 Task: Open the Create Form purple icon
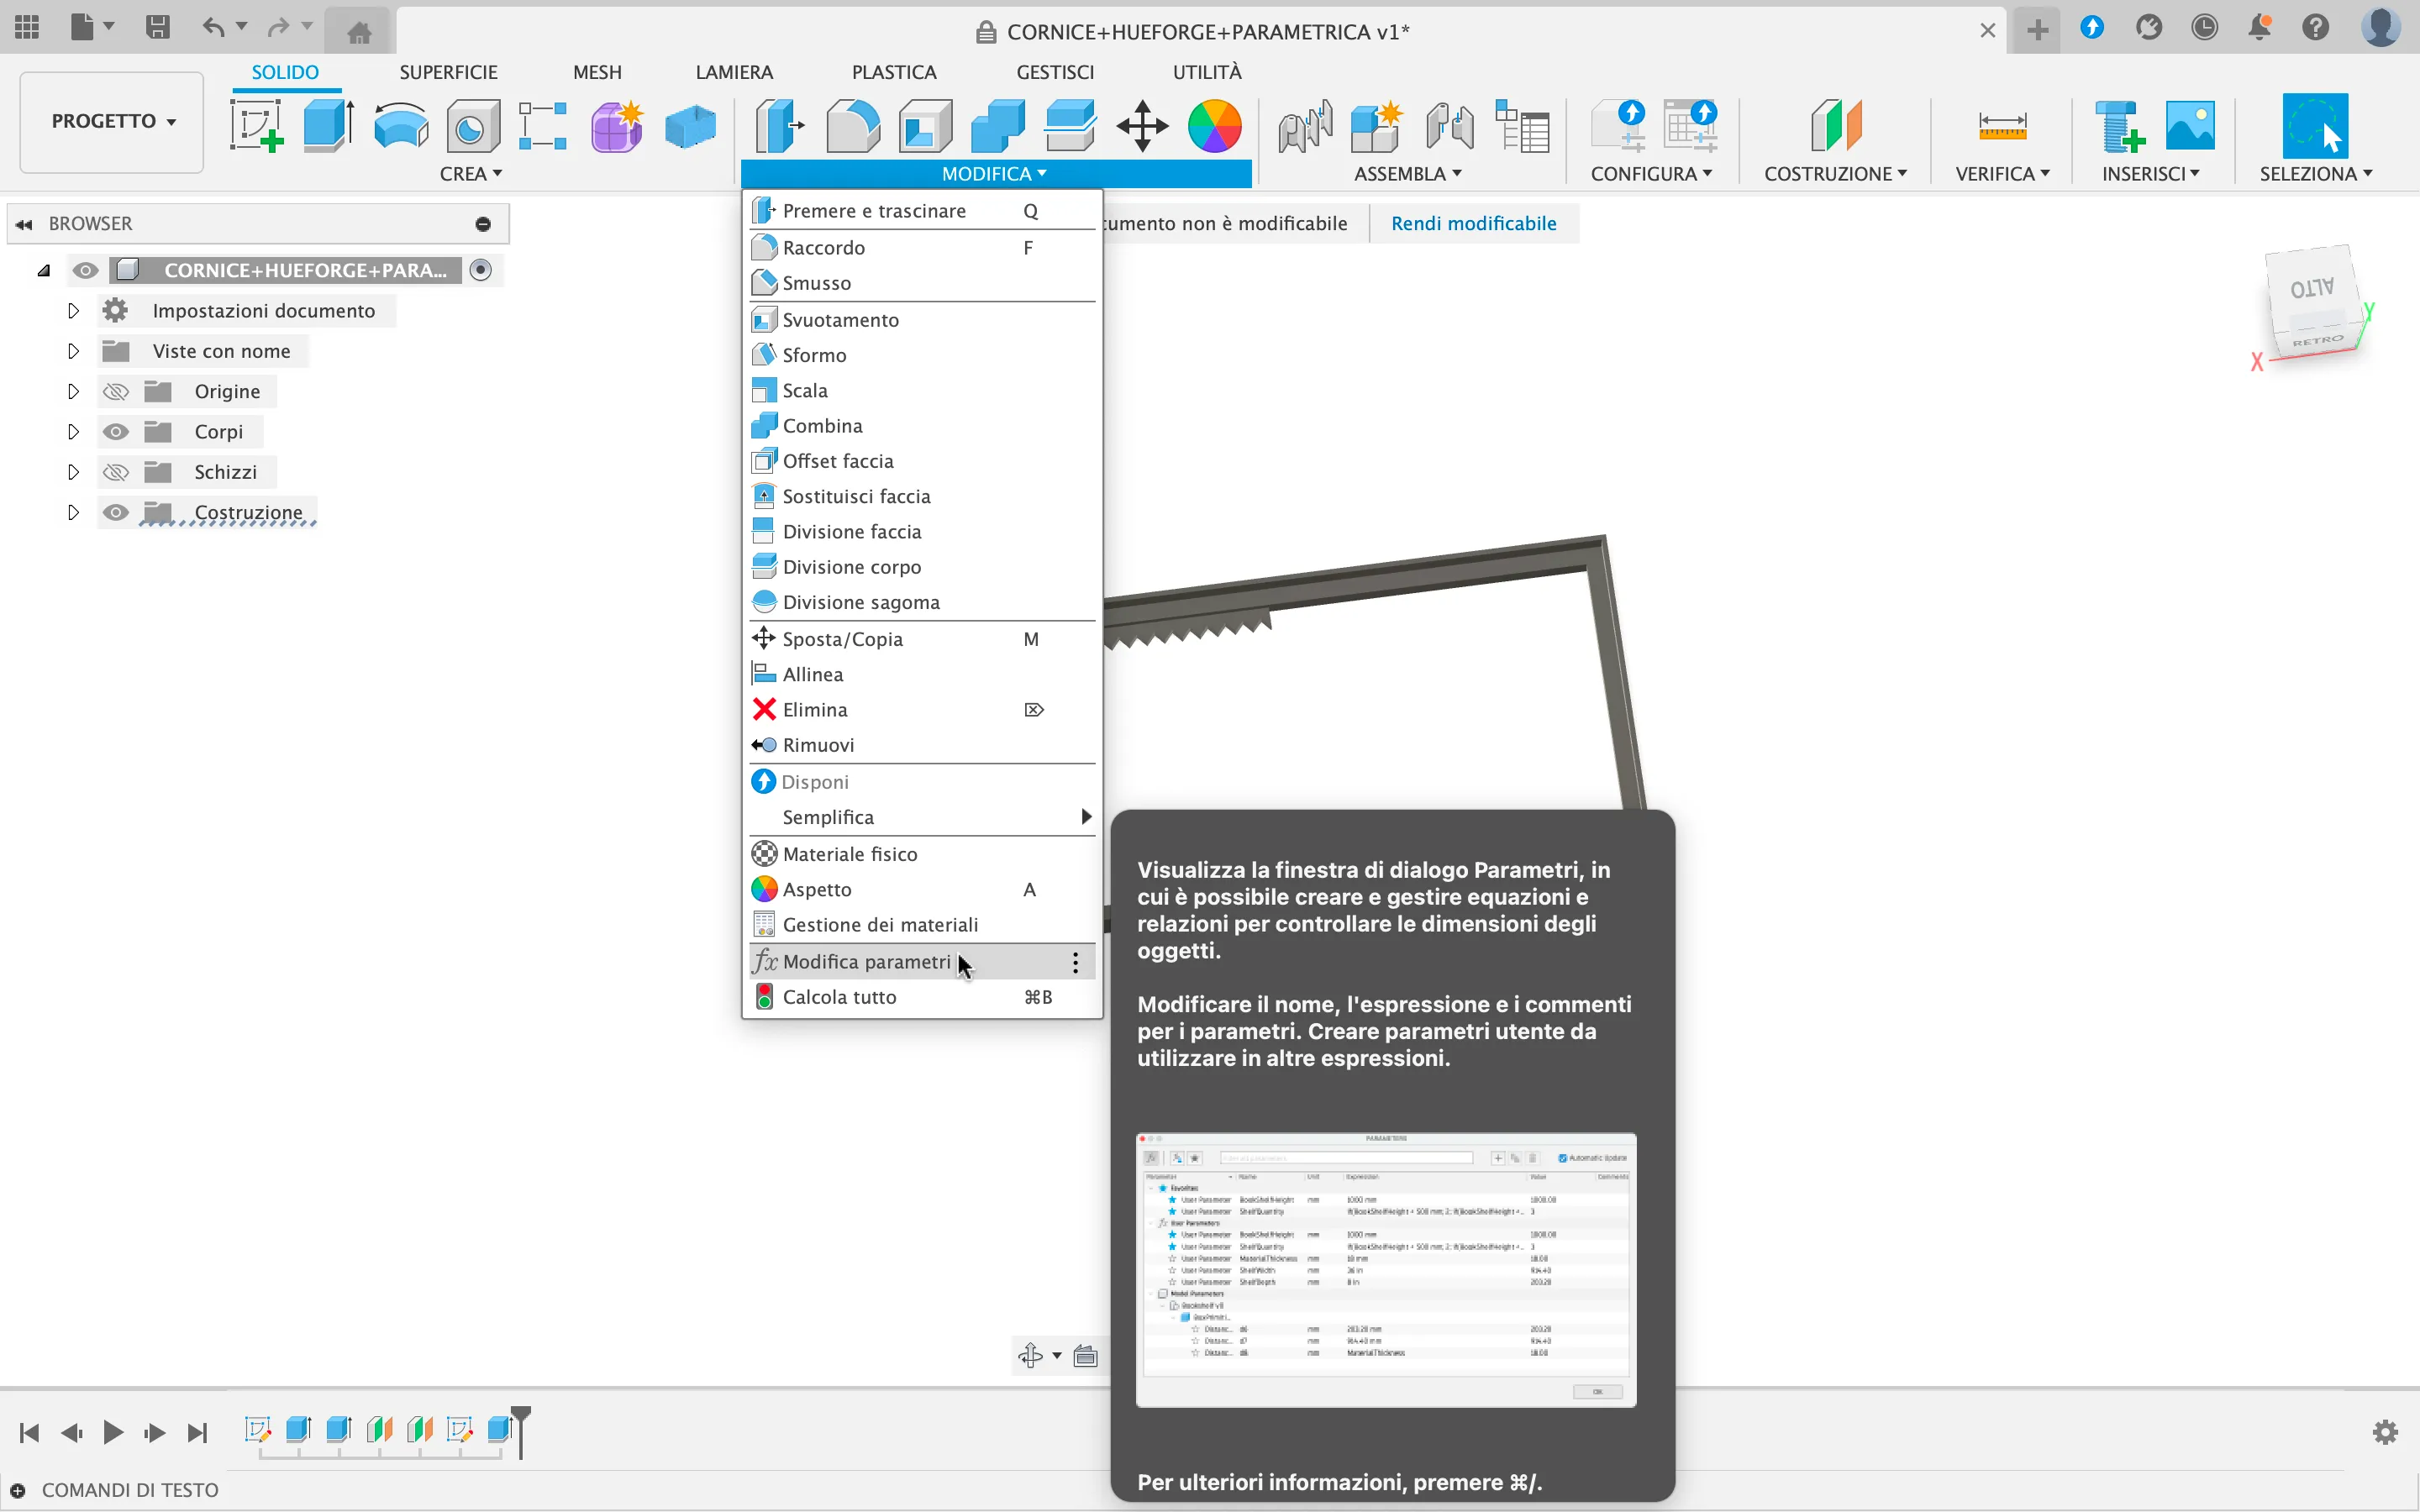[x=616, y=127]
